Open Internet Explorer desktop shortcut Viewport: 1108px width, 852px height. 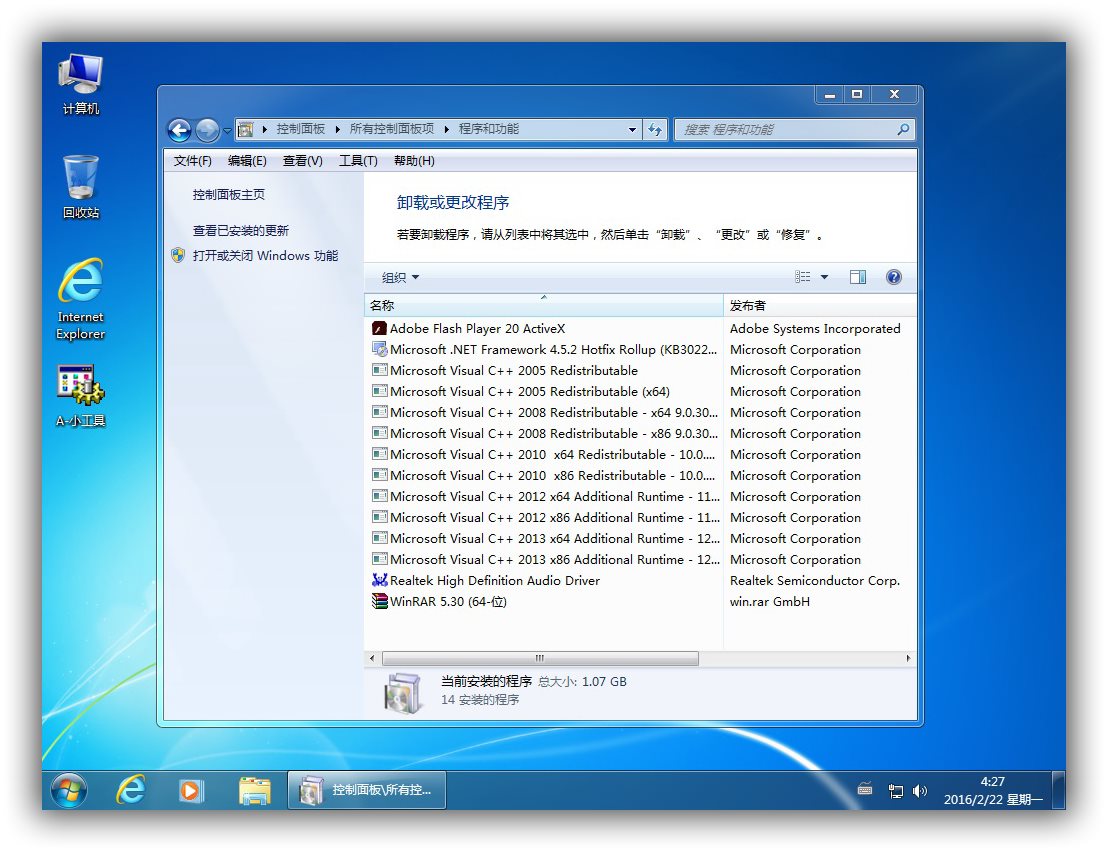[81, 300]
